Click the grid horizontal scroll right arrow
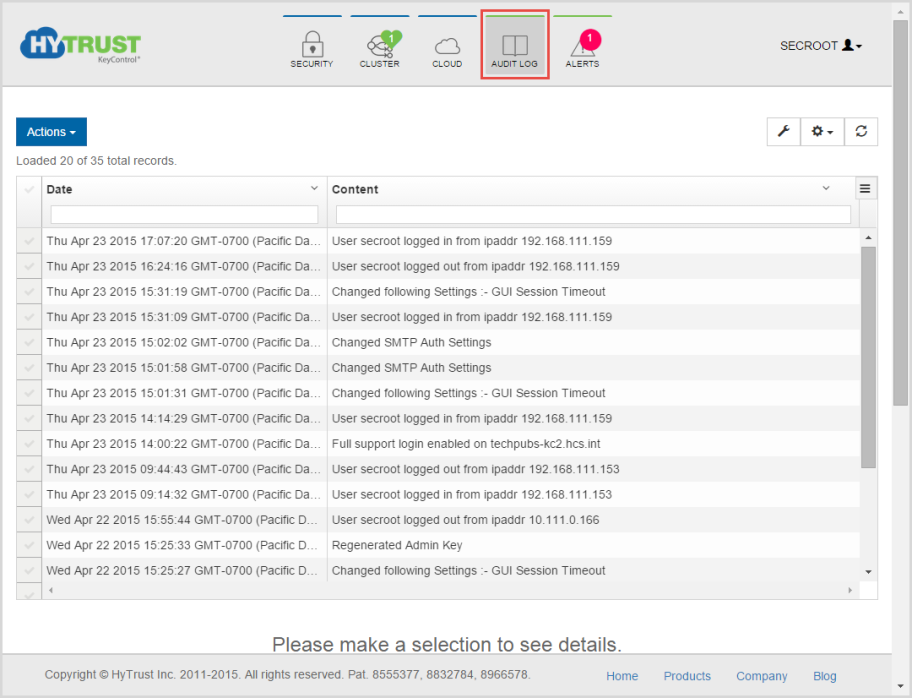The width and height of the screenshot is (912, 698). (850, 590)
